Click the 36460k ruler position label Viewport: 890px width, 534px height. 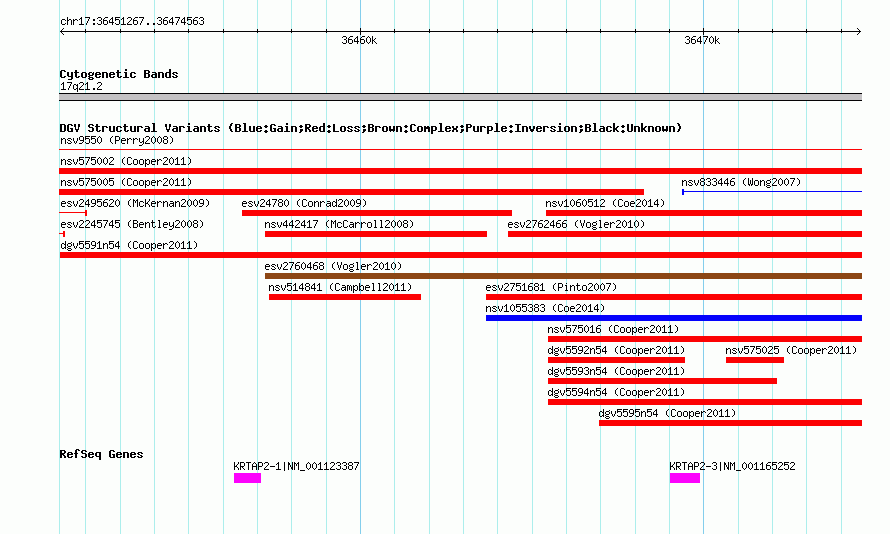[359, 40]
